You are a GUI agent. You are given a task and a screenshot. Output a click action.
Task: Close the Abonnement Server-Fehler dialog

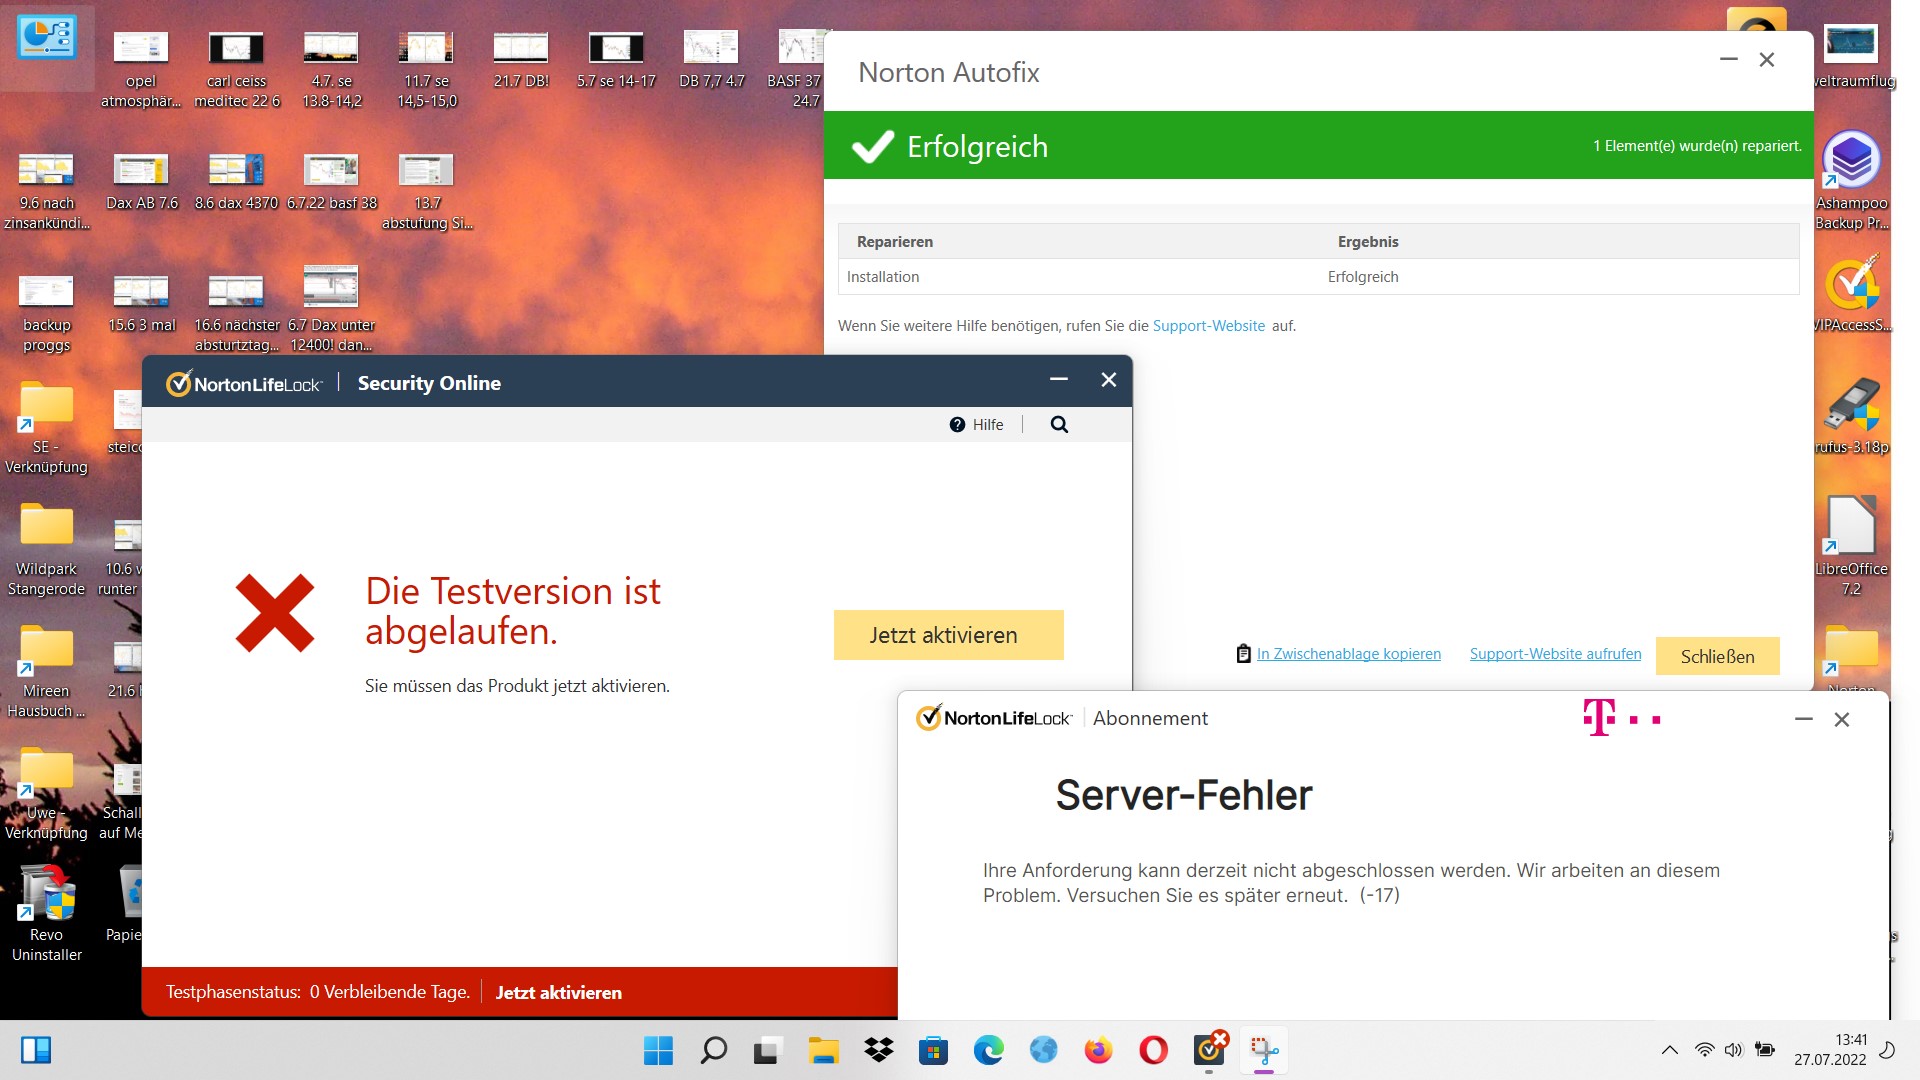pos(1841,720)
